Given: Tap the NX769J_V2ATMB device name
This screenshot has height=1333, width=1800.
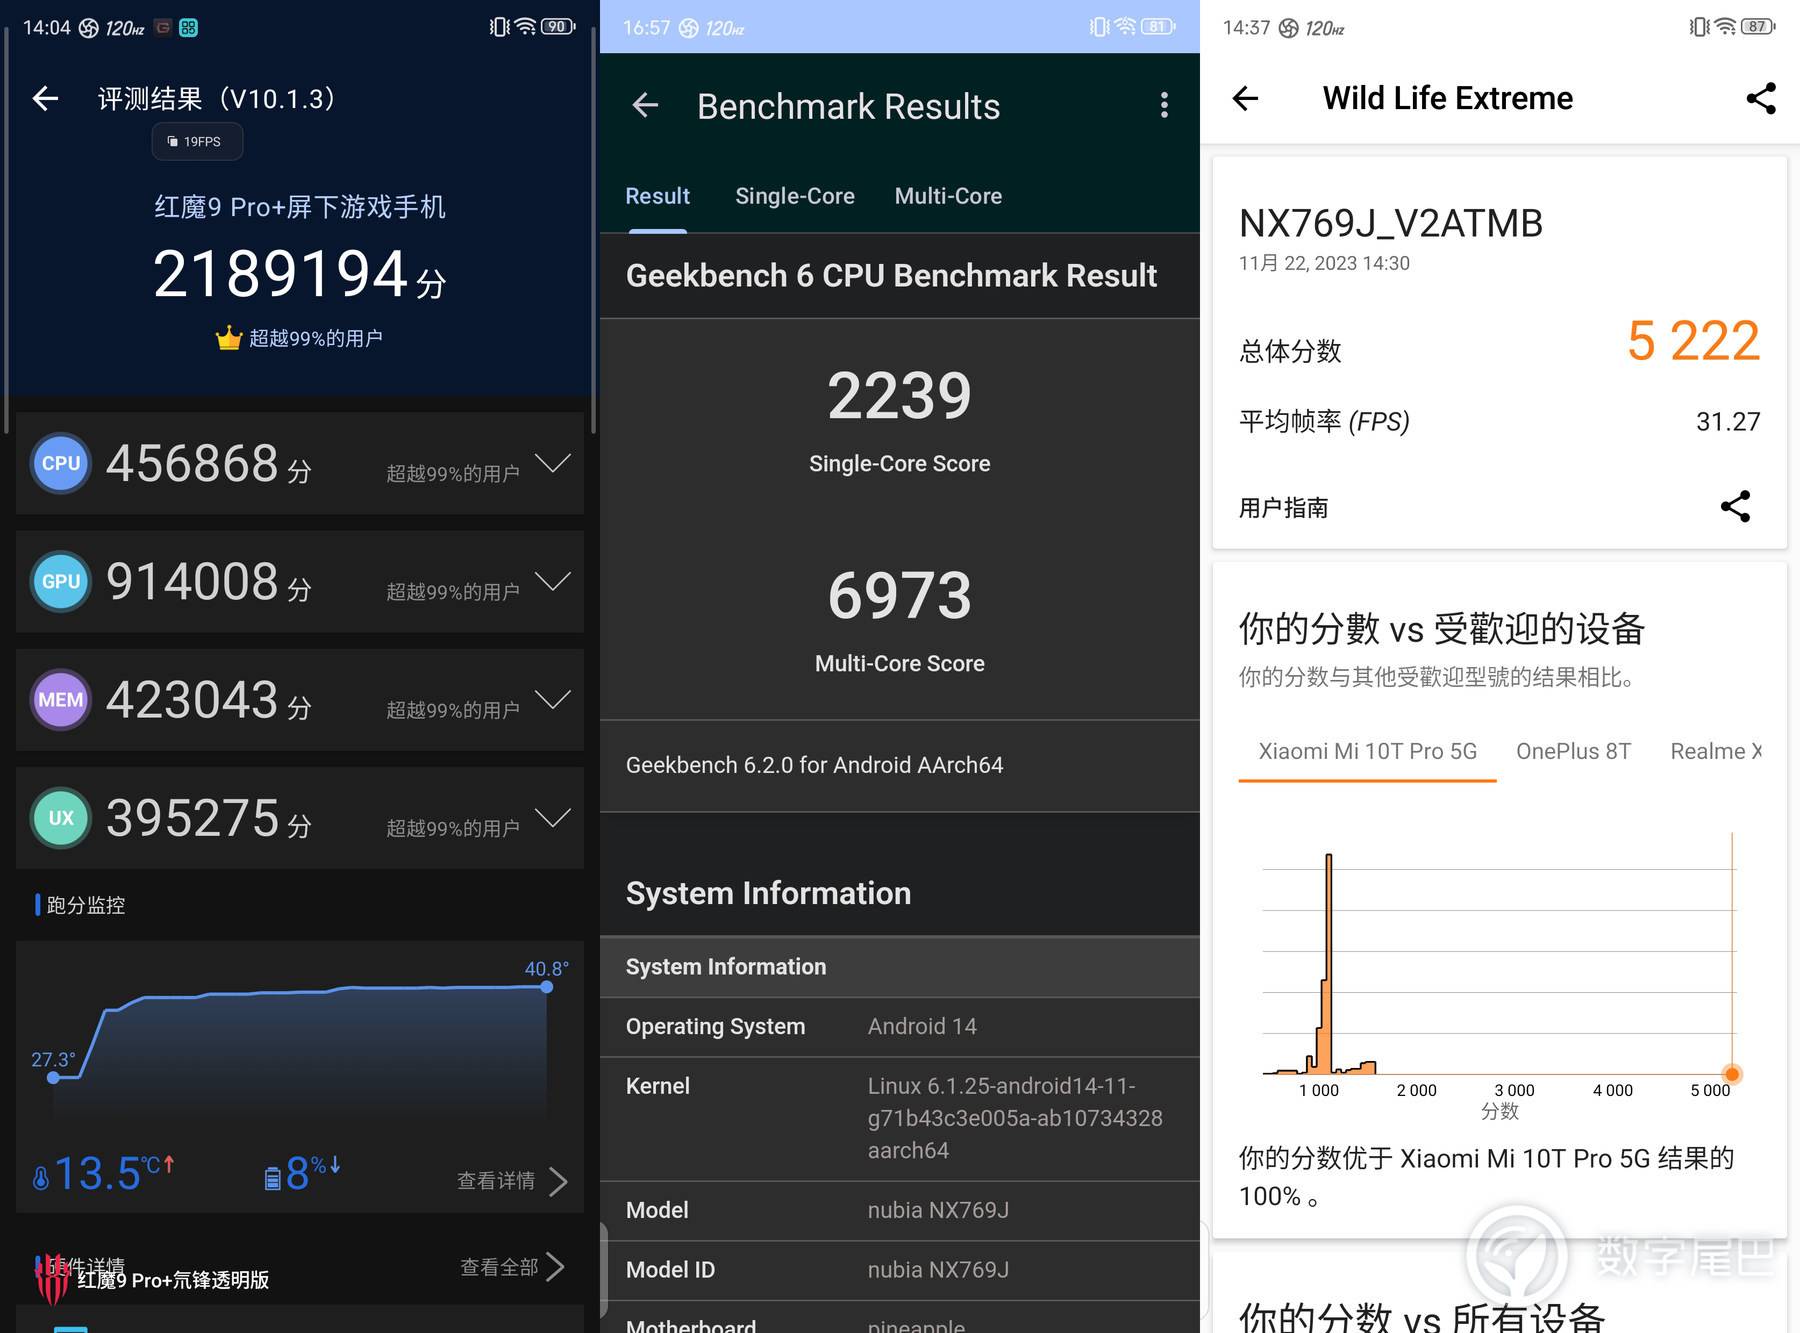Looking at the screenshot, I should coord(1391,224).
